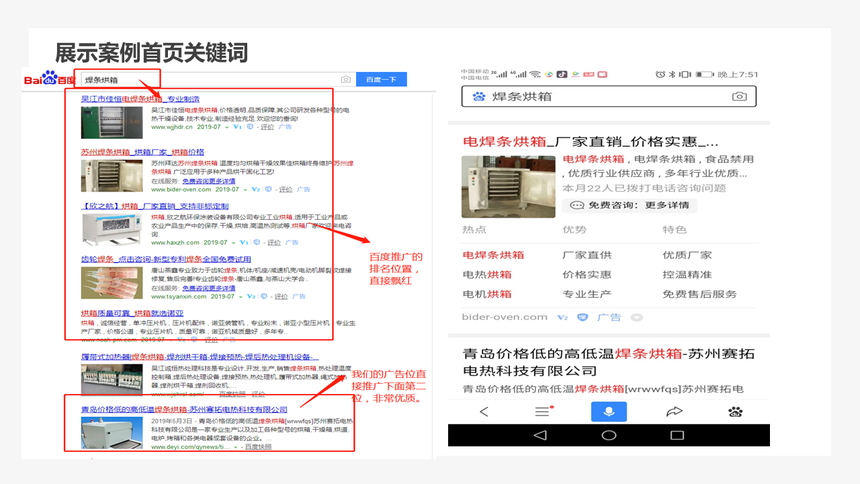Click shield icon next to mobile bider-oven.com
The height and width of the screenshot is (484, 860).
[582, 317]
